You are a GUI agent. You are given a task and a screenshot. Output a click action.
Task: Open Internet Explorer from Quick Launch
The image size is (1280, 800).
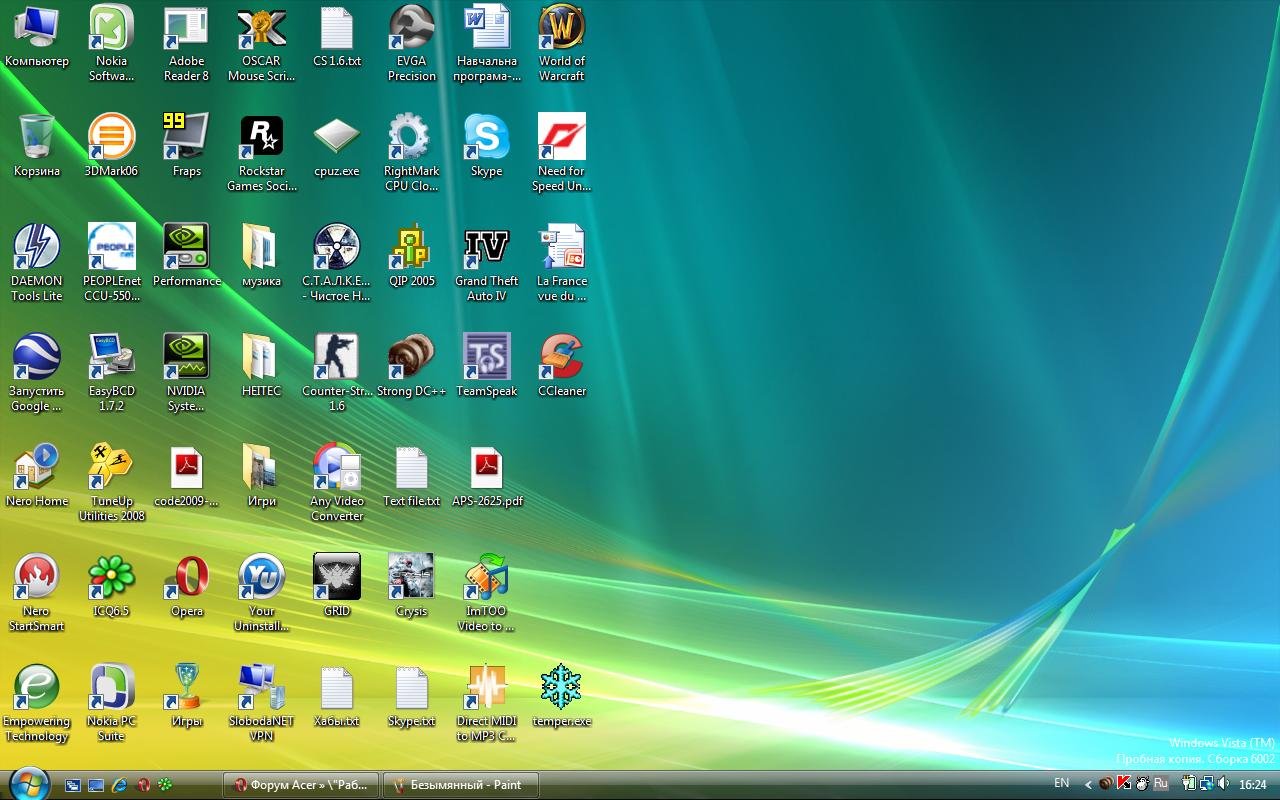[x=119, y=785]
